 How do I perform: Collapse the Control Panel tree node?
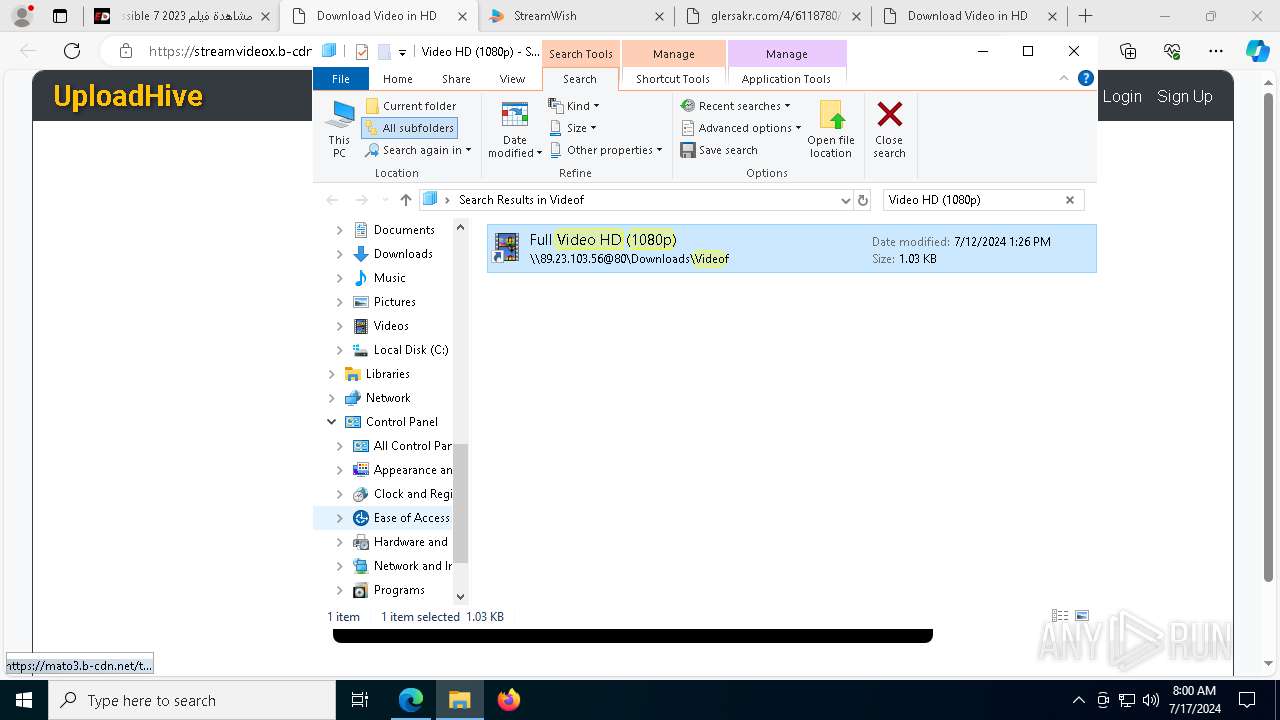[332, 422]
